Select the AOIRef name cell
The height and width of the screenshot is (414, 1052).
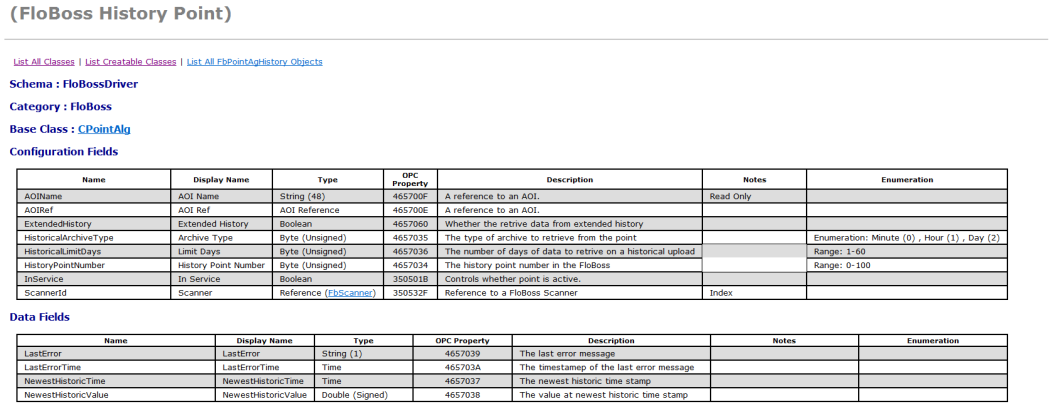[x=94, y=210]
